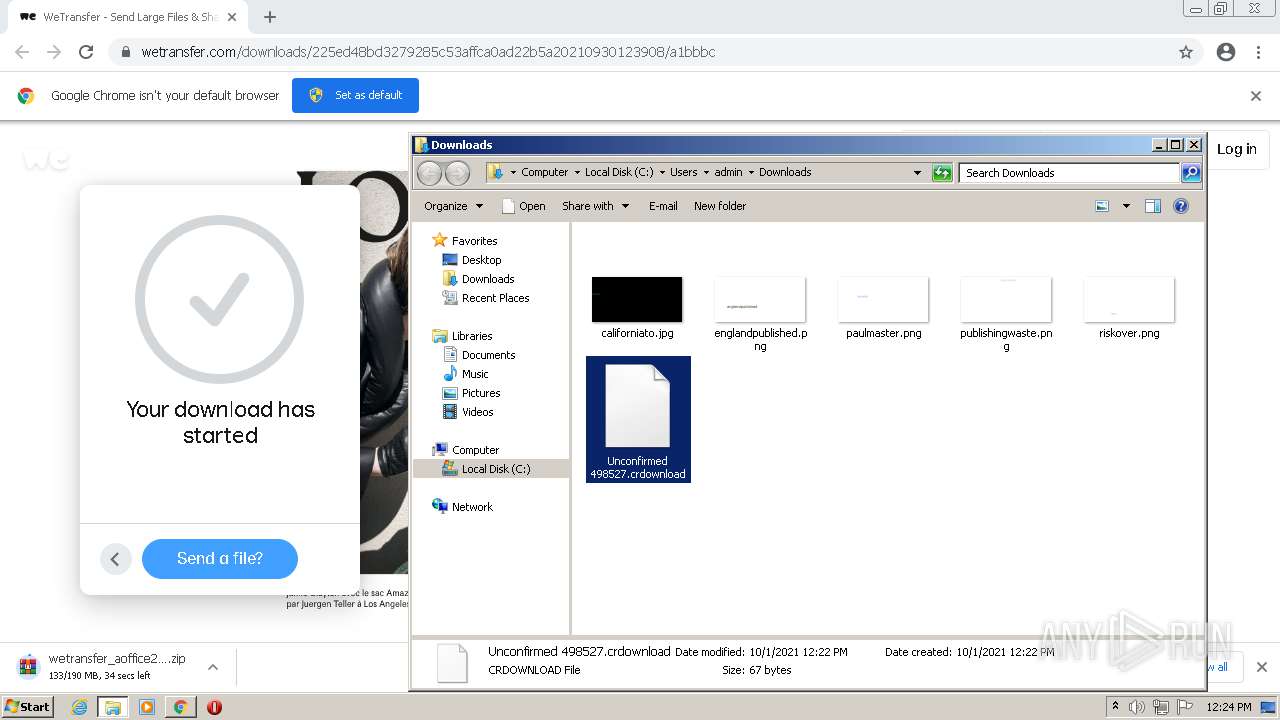This screenshot has width=1280, height=720.
Task: Click Chrome's back navigation arrow
Action: coord(22,52)
